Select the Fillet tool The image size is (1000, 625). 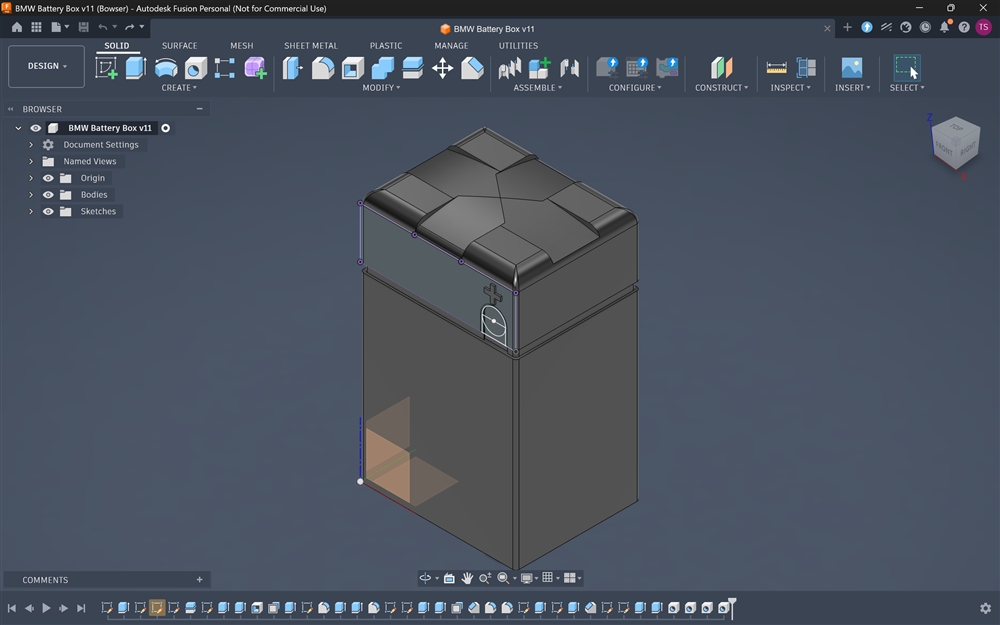click(323, 68)
